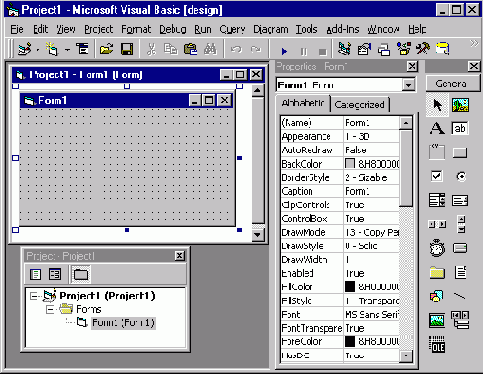The height and width of the screenshot is (374, 483).
Task: Select the Frame tool in toolbox
Action: click(437, 152)
